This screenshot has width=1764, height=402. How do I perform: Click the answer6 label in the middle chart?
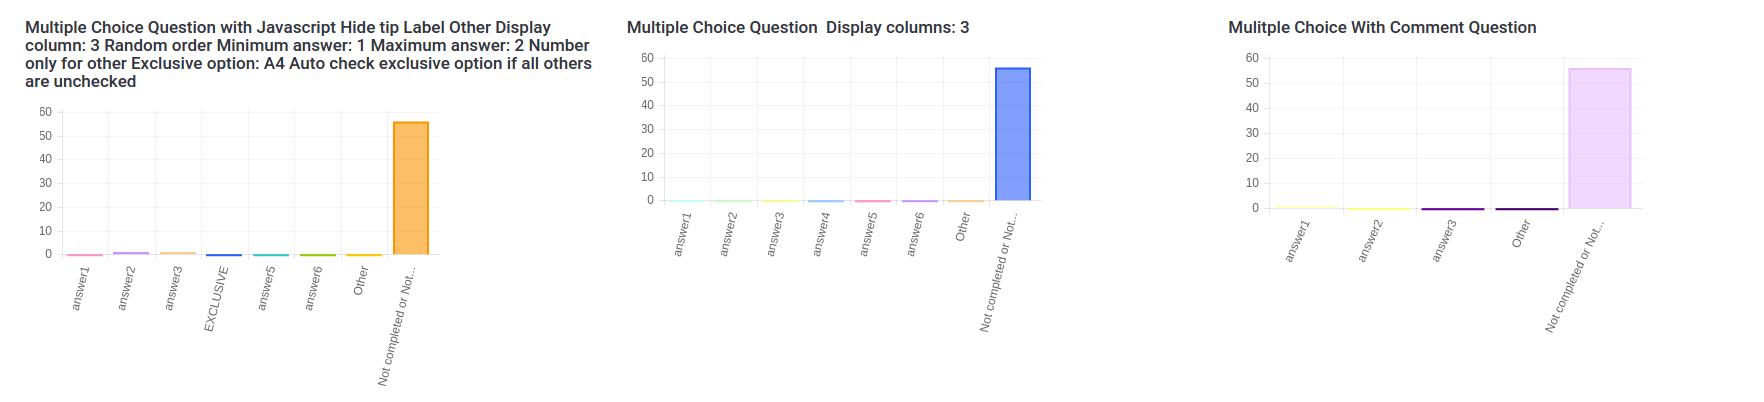pos(915,235)
